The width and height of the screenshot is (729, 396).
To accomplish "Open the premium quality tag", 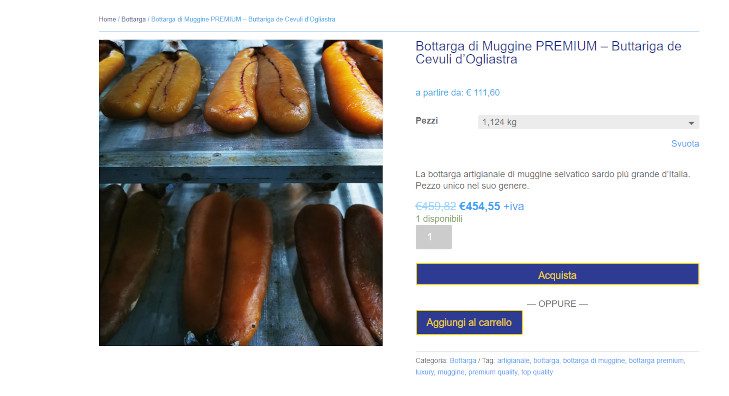I will pos(492,372).
